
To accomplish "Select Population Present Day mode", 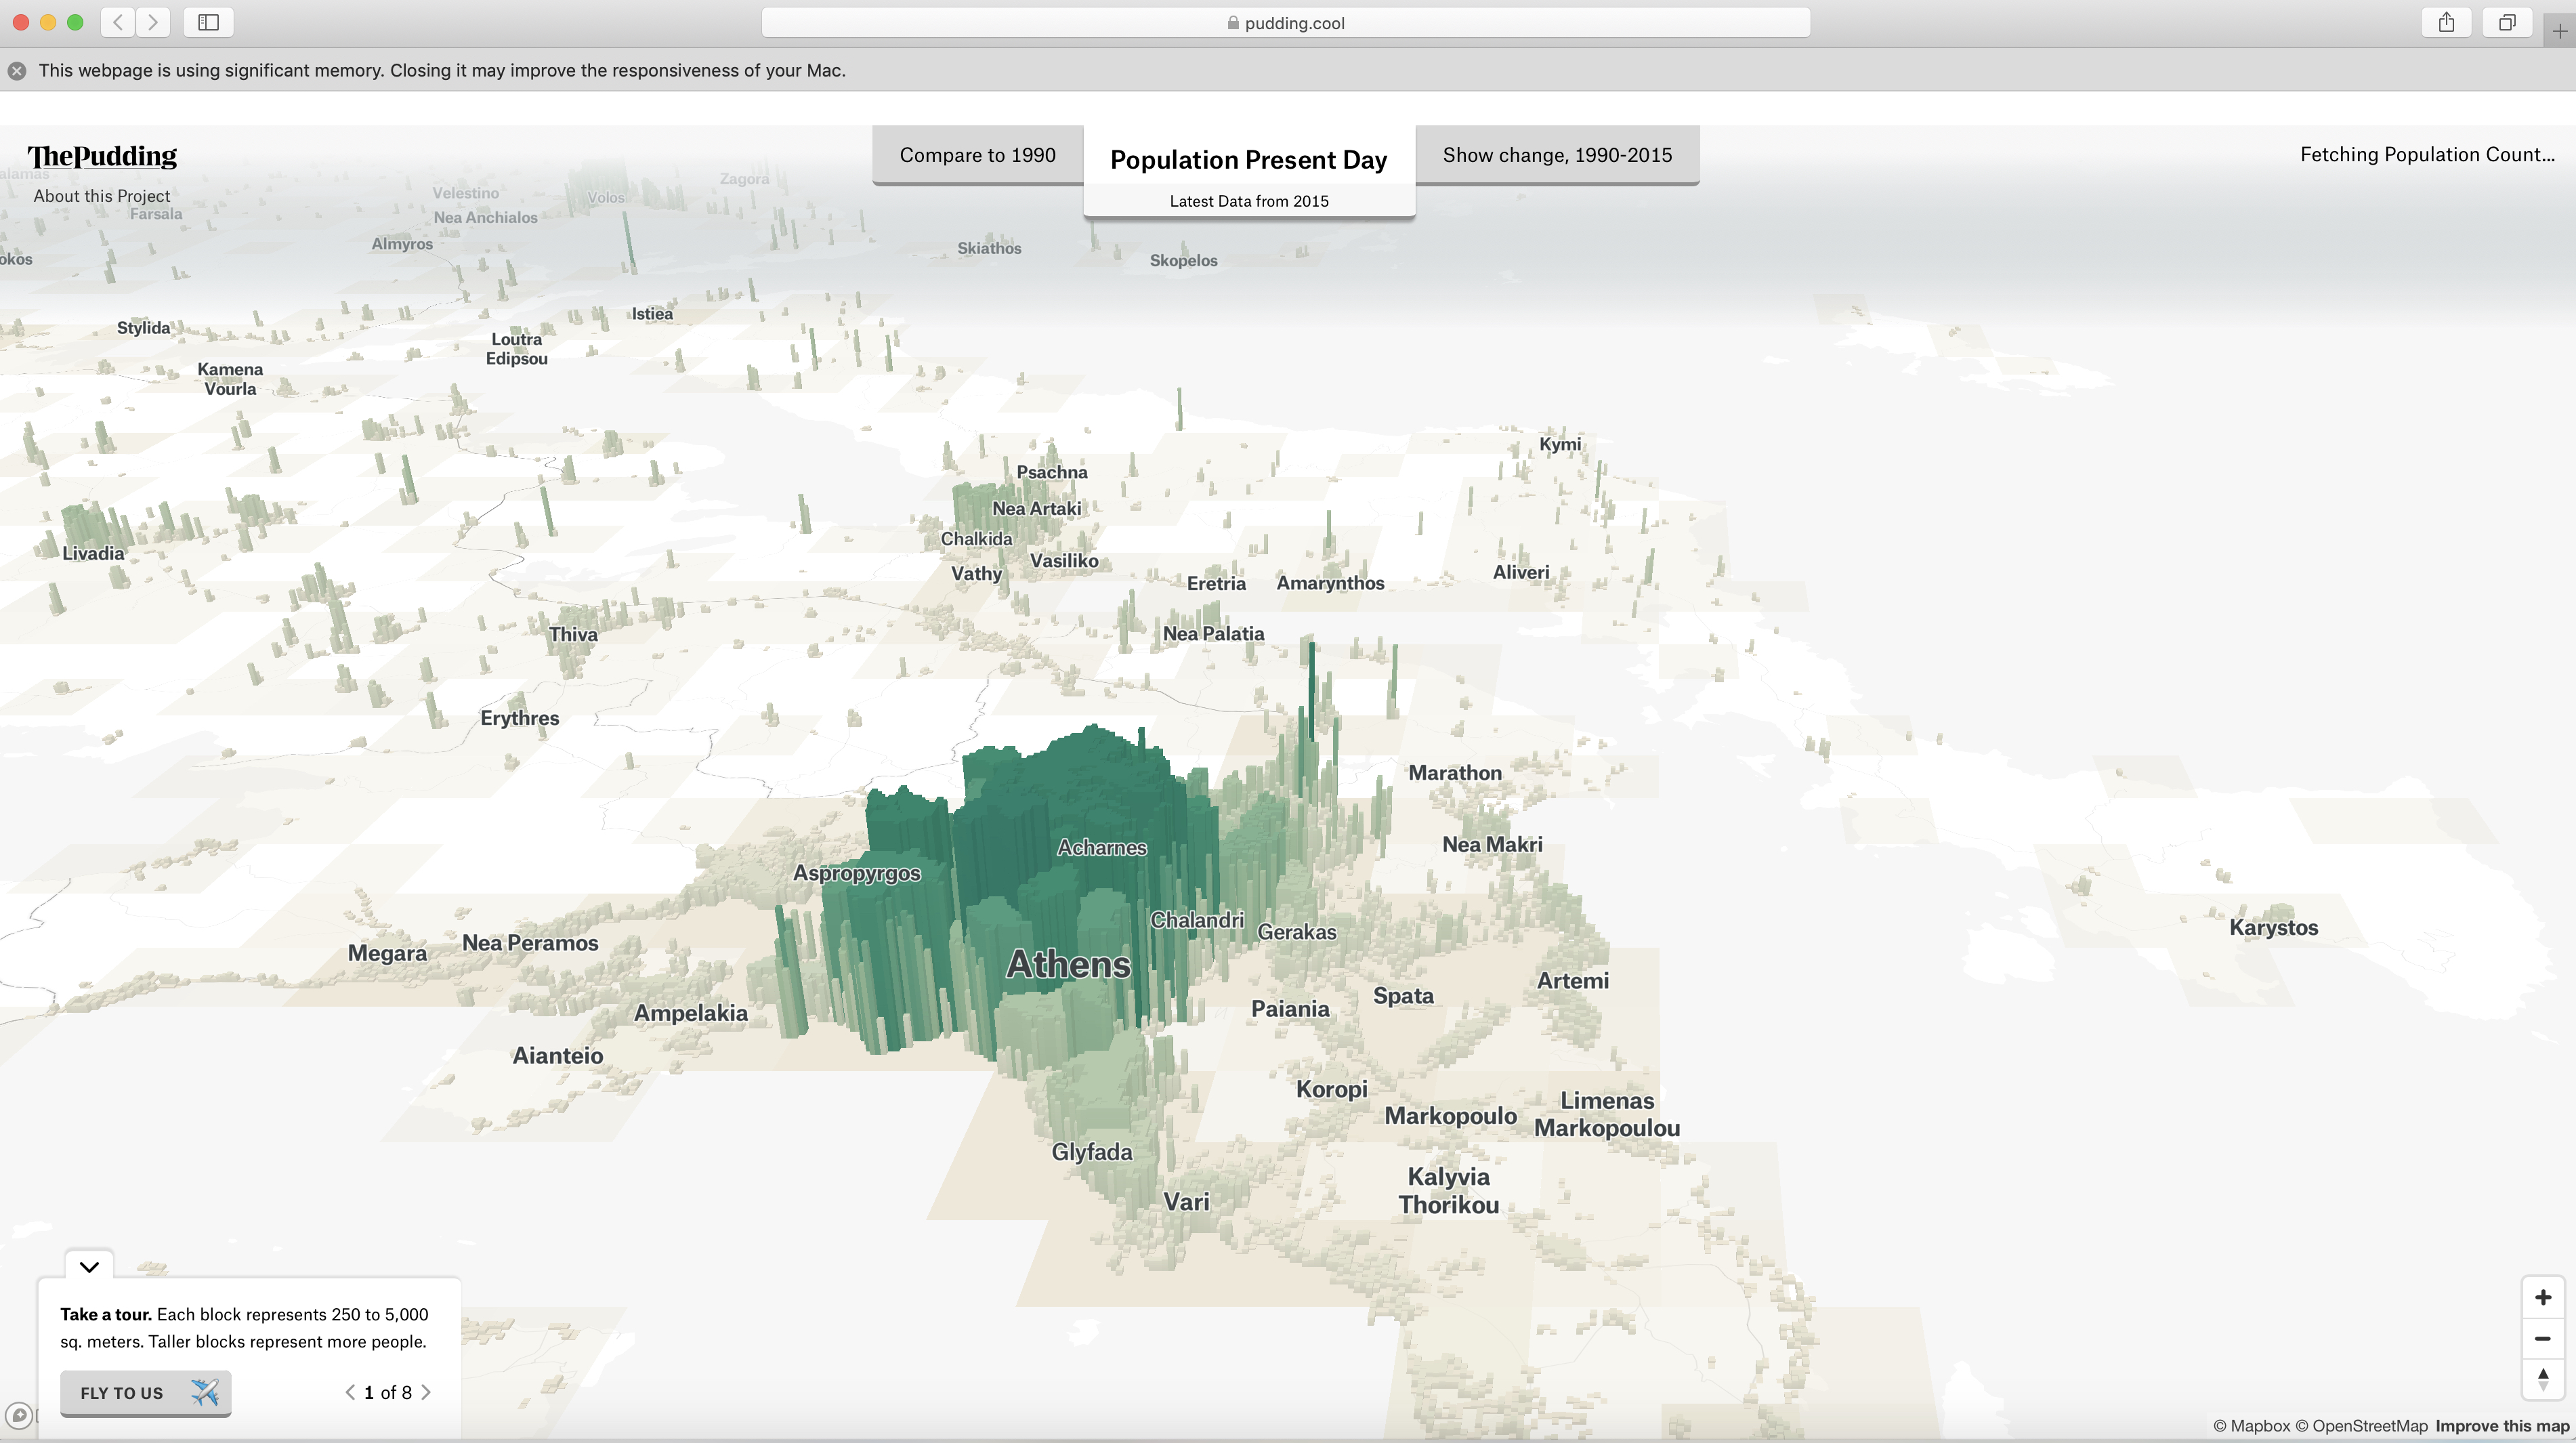I will tap(1248, 159).
